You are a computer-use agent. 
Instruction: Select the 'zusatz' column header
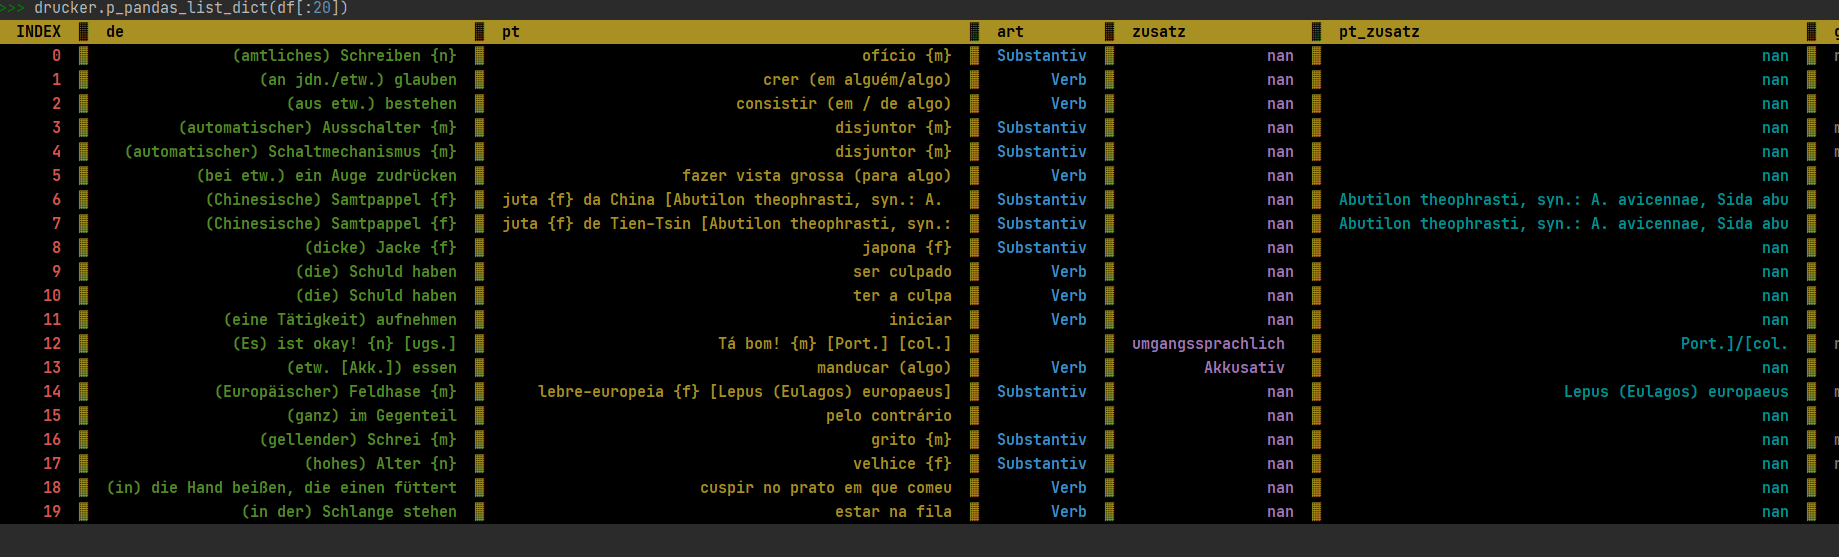[1158, 32]
